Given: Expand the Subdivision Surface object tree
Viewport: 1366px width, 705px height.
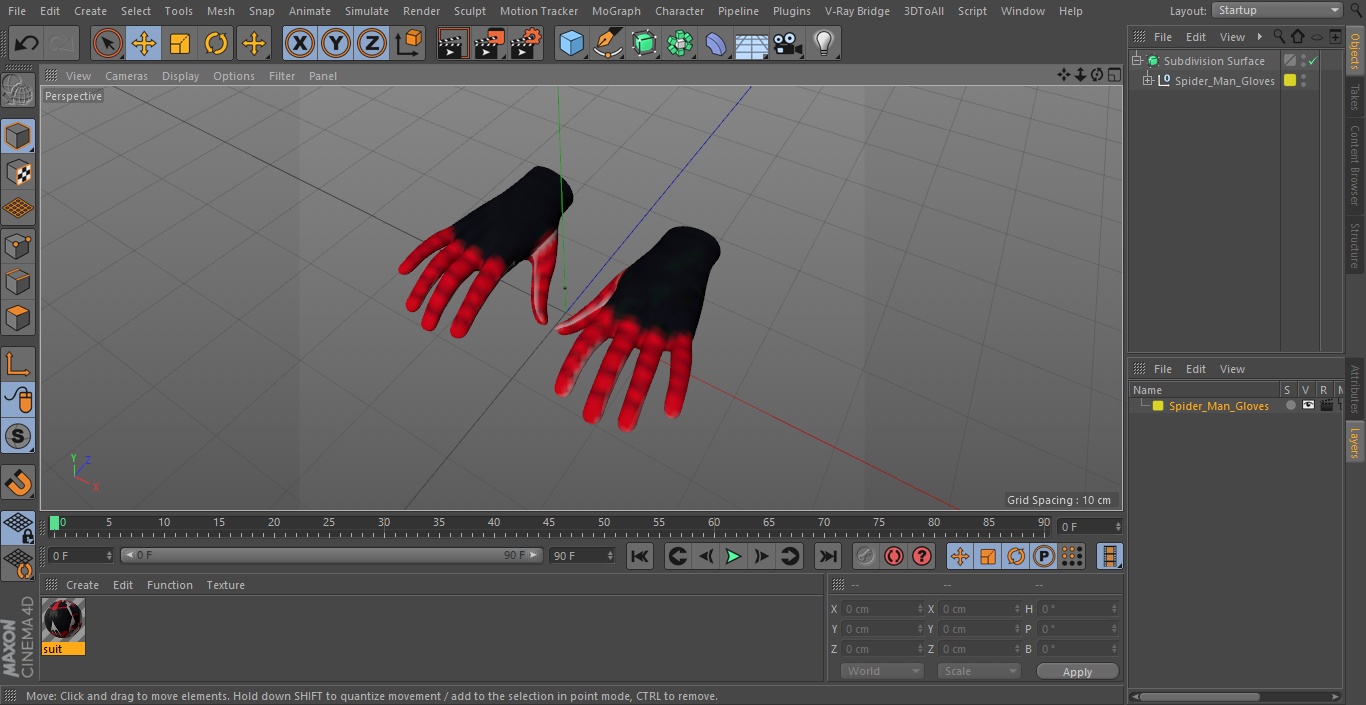Looking at the screenshot, I should [x=1137, y=61].
